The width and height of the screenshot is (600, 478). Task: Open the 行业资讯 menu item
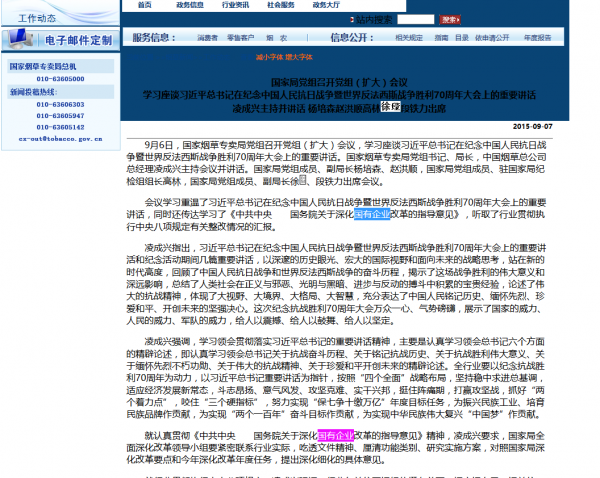[235, 5]
